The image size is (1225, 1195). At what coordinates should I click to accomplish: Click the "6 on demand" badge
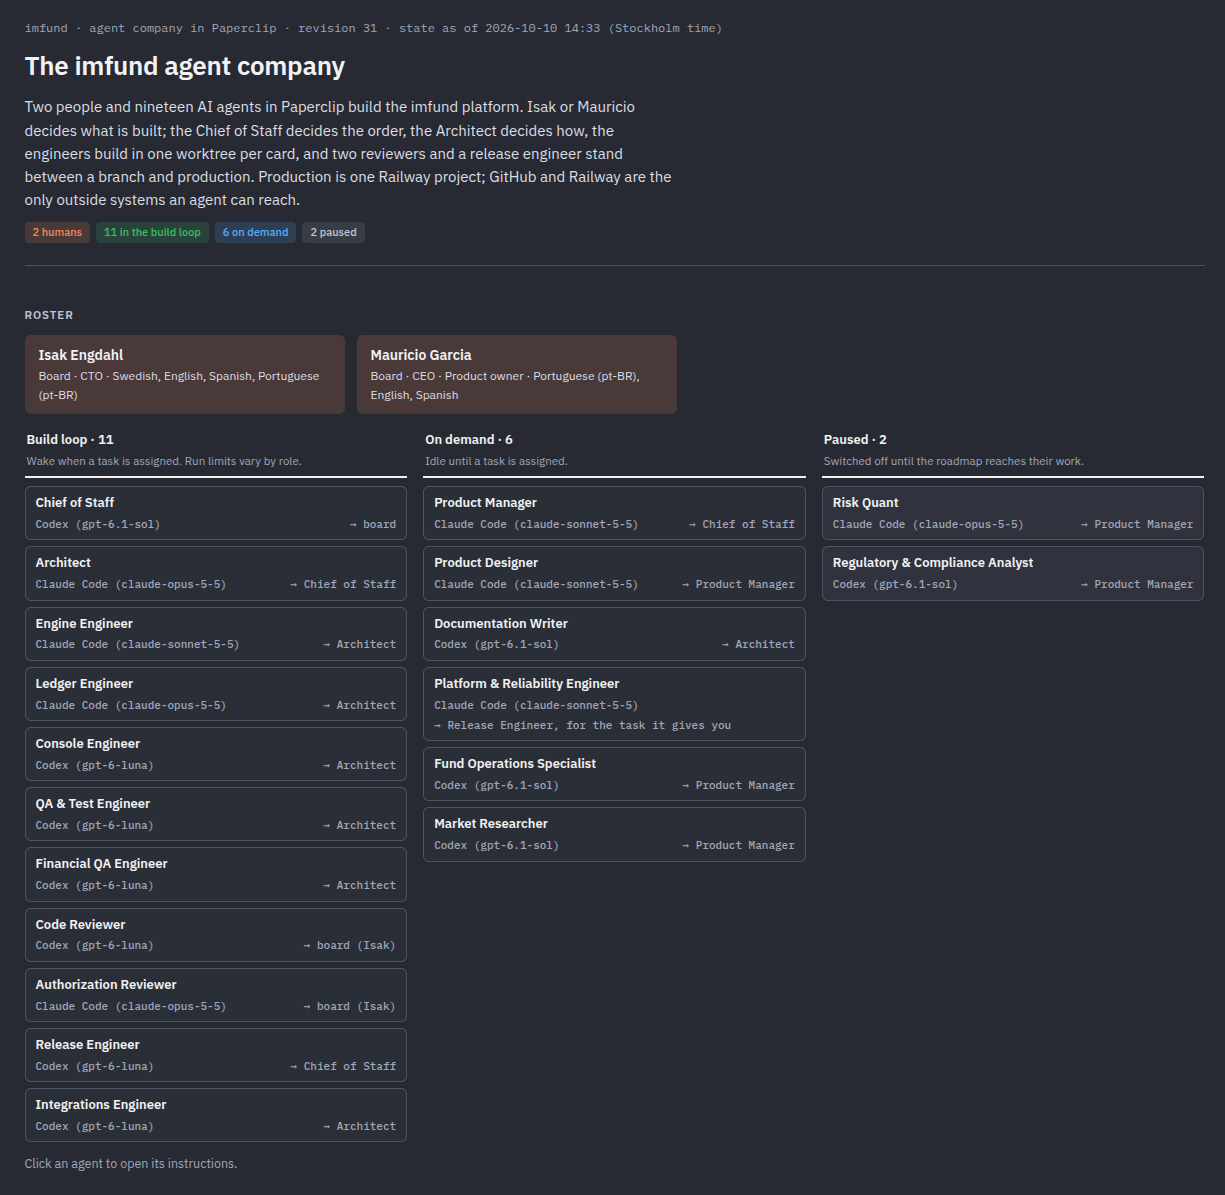tap(255, 232)
